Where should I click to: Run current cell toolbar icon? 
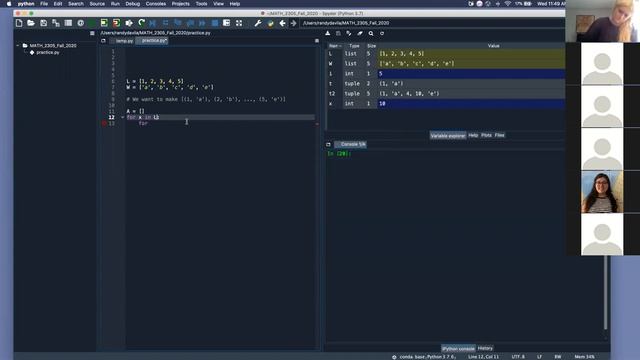pyautogui.click(x=104, y=23)
